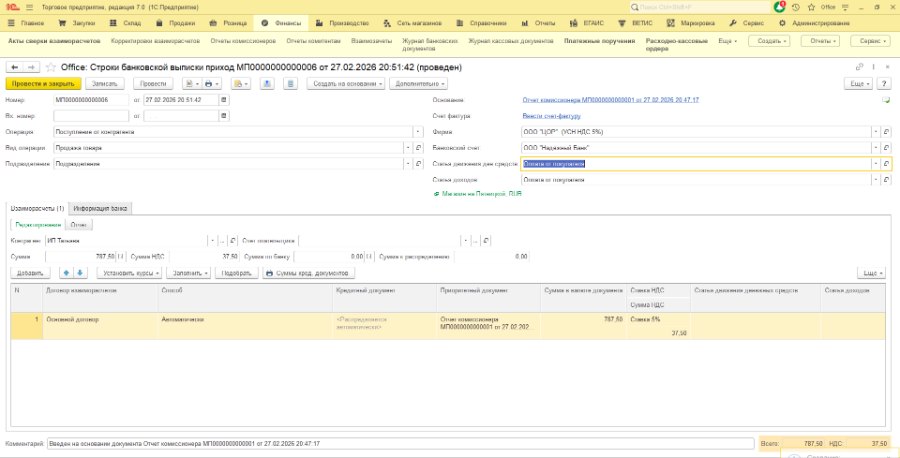Open the Закупки section menu
This screenshot has width=900, height=458.
click(77, 24)
